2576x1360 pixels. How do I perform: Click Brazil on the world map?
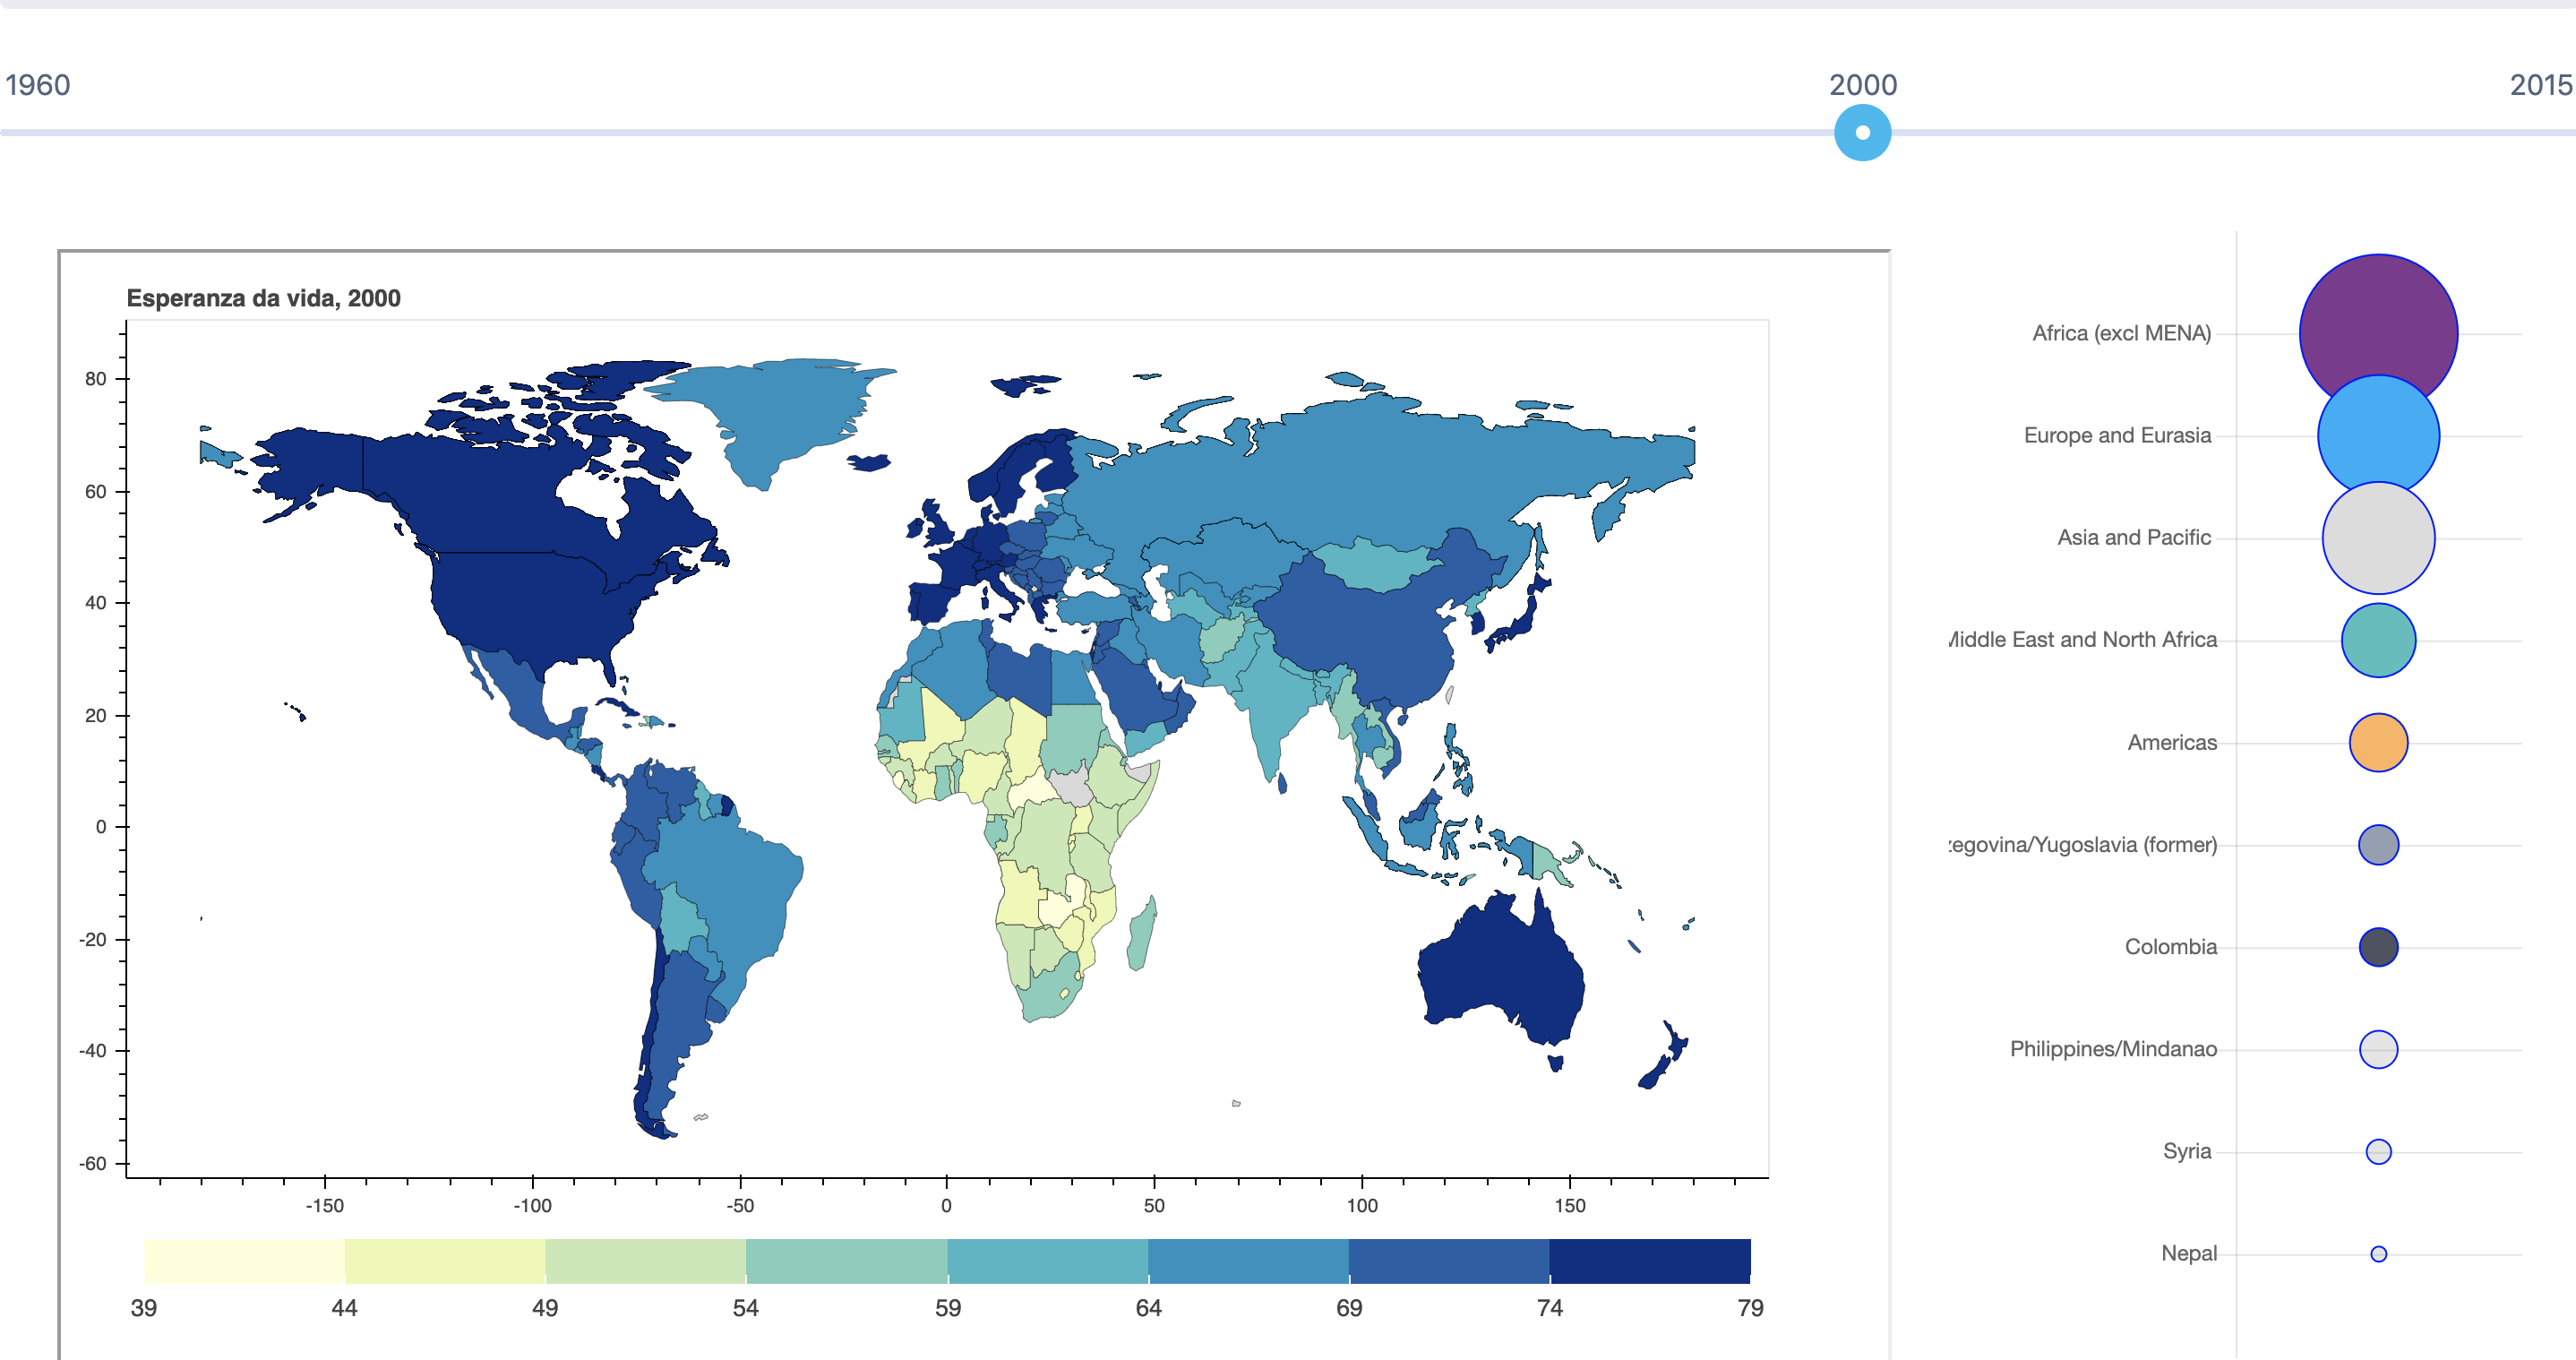[x=730, y=880]
